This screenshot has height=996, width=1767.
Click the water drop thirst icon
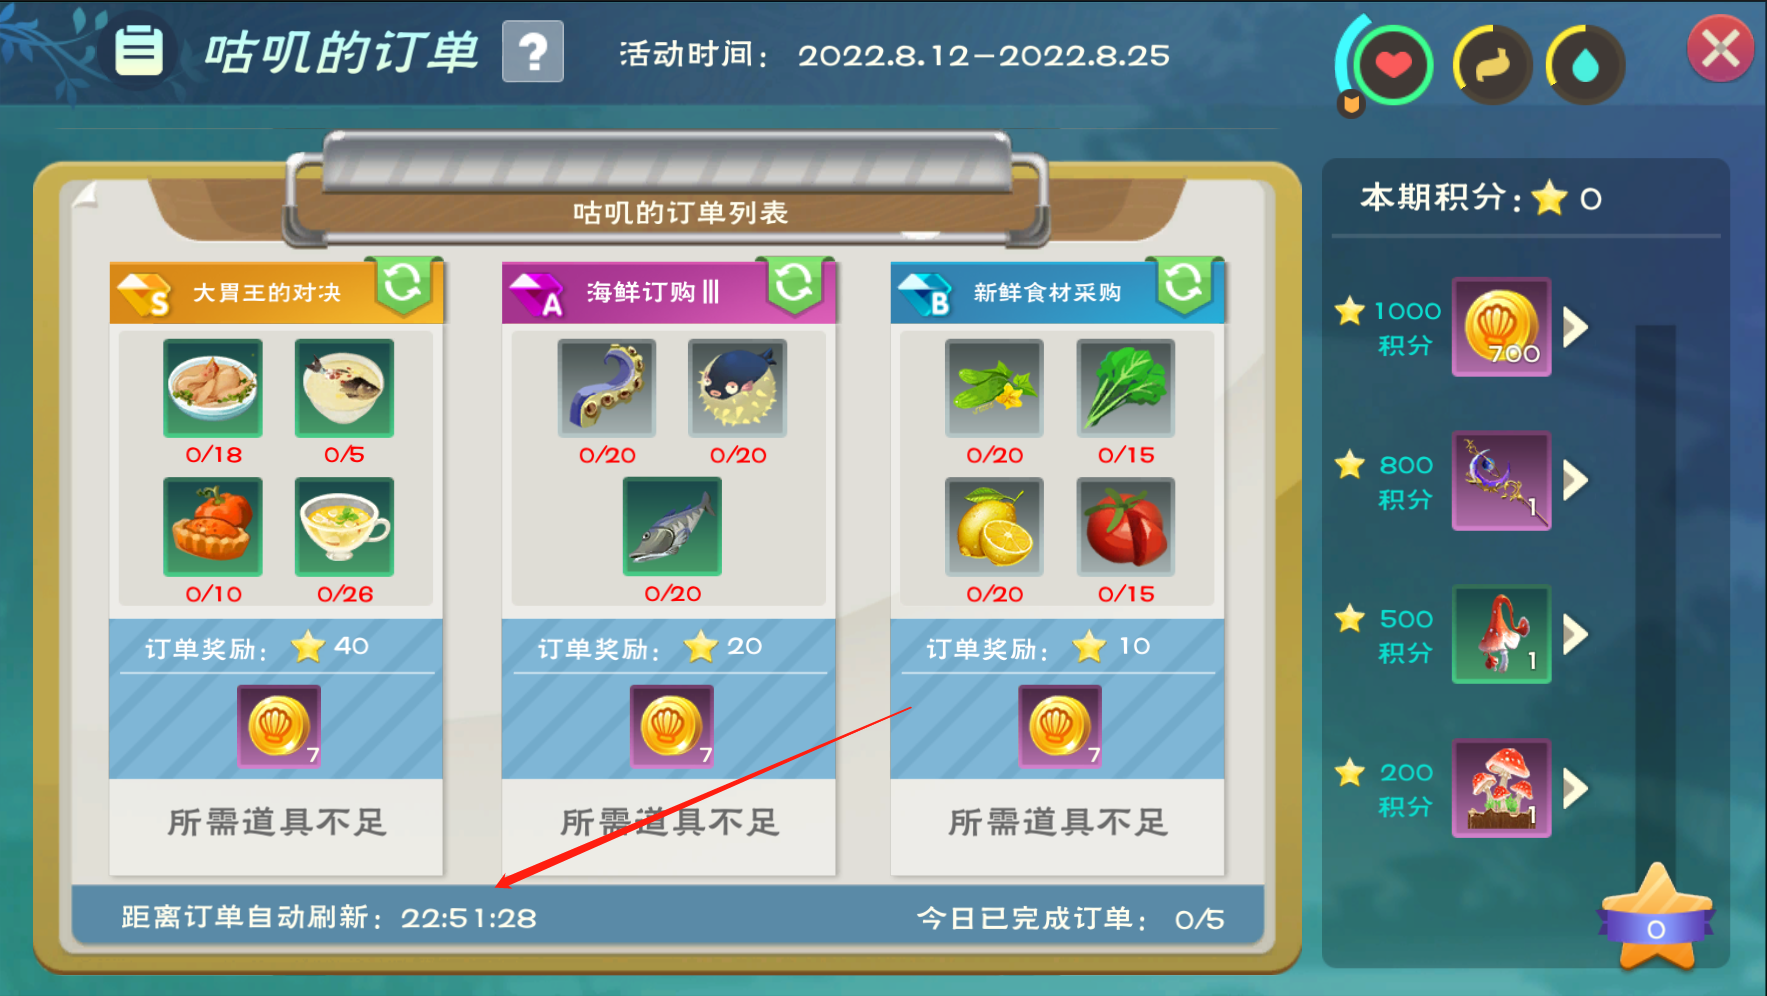1585,66
